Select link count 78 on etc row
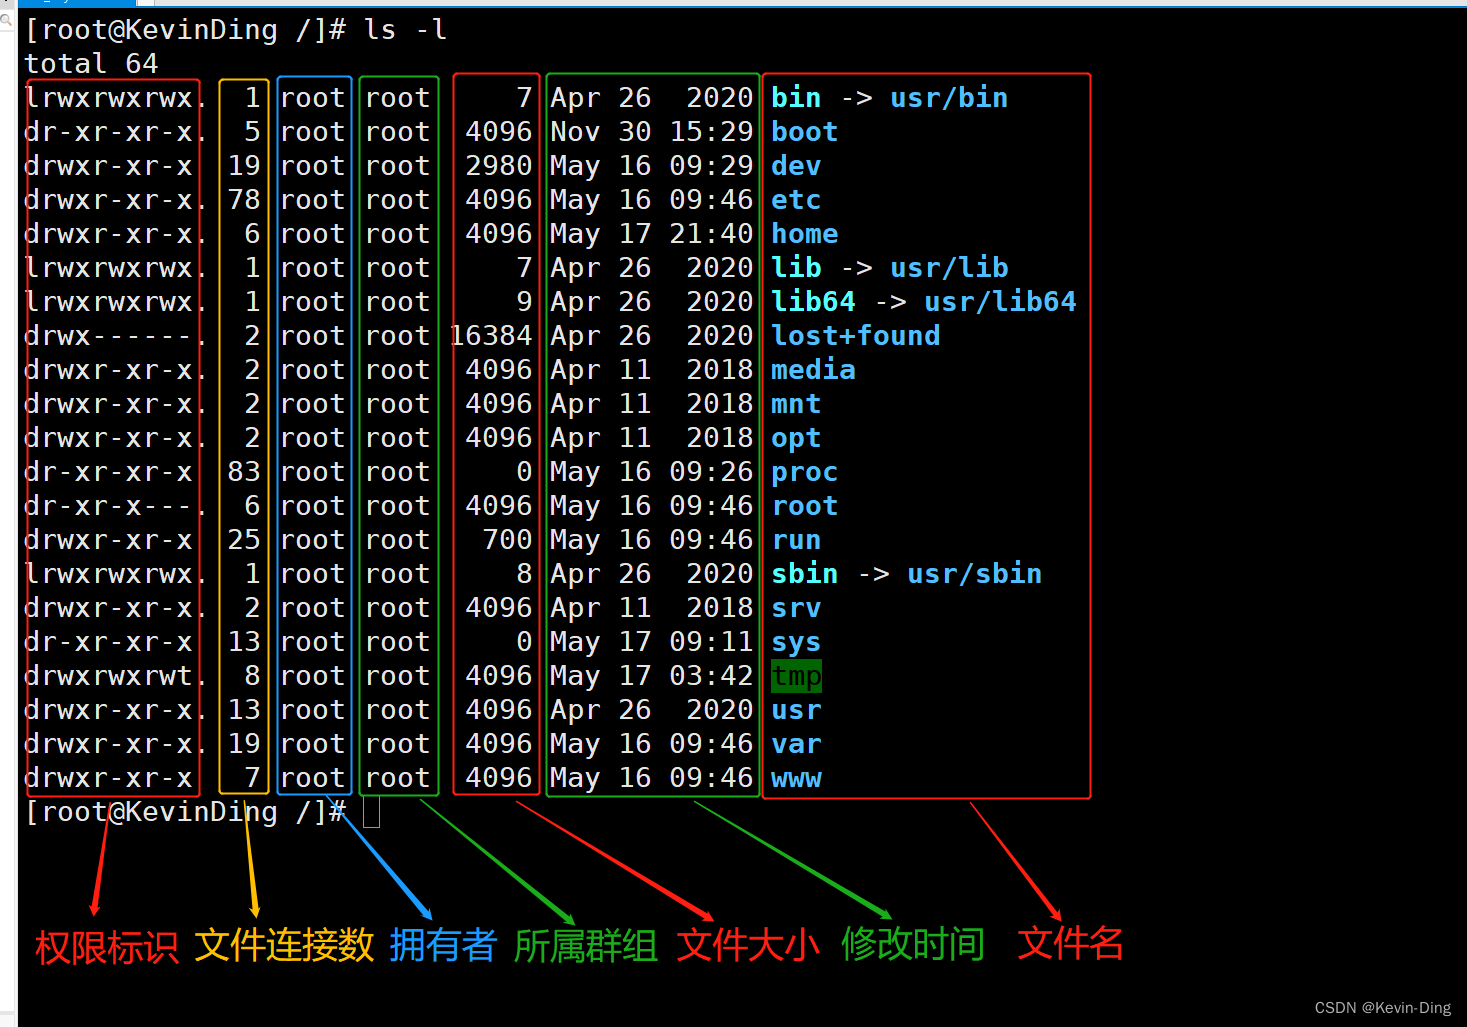 coord(244,200)
